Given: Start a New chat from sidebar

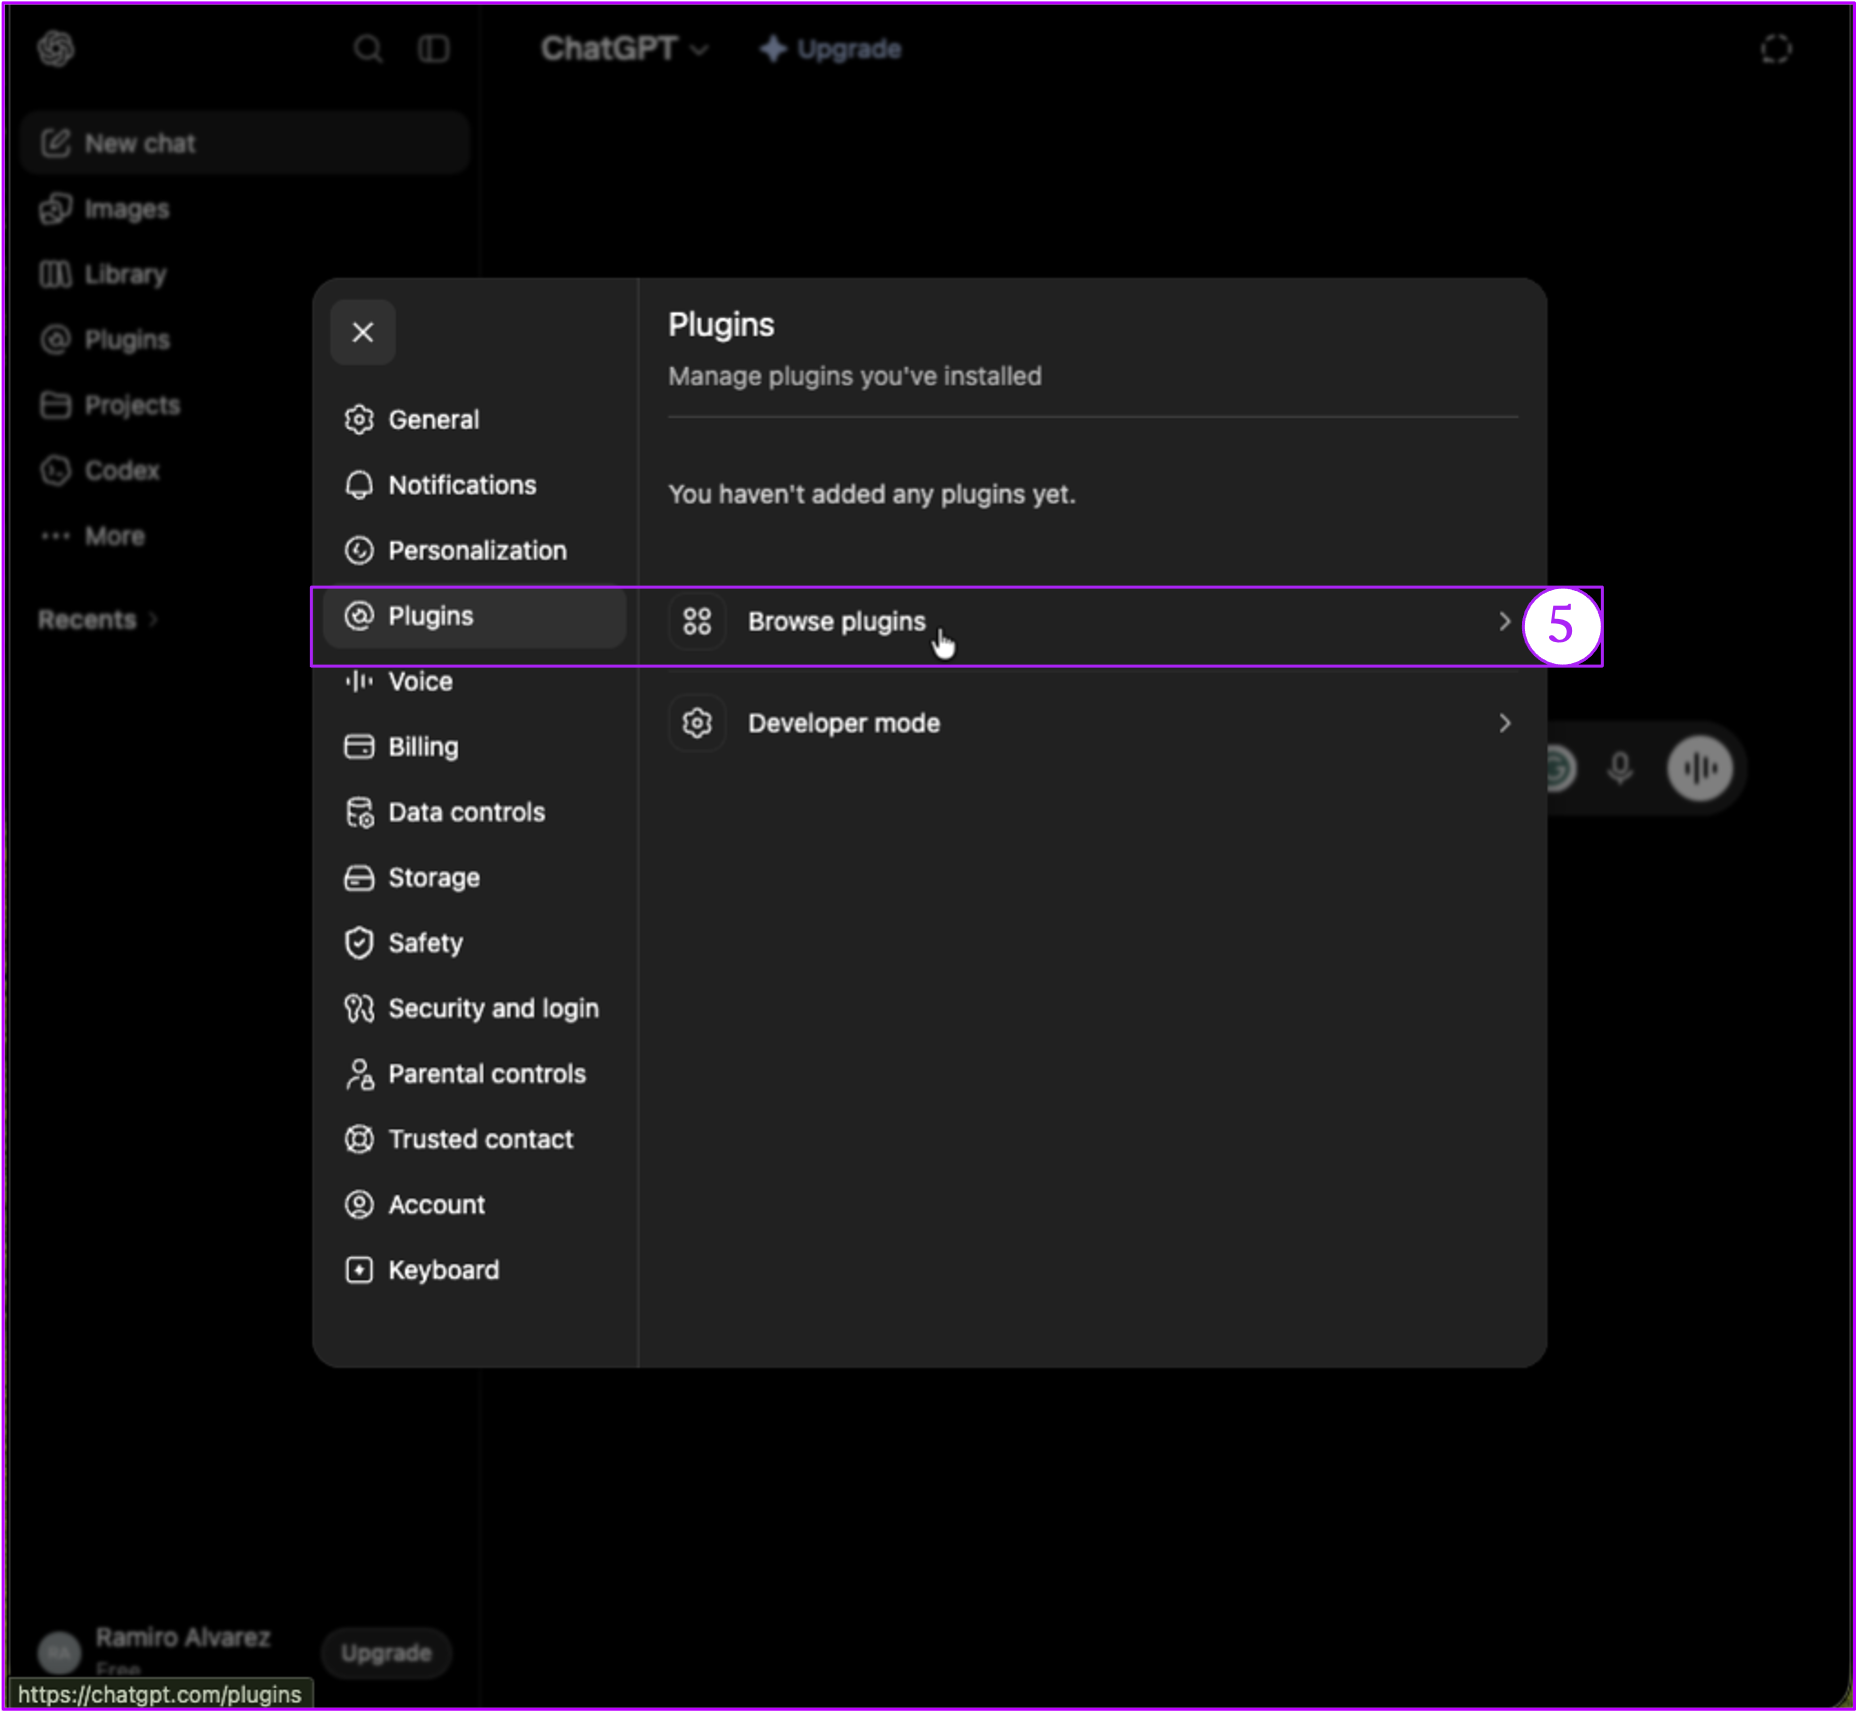Looking at the screenshot, I should [x=245, y=143].
